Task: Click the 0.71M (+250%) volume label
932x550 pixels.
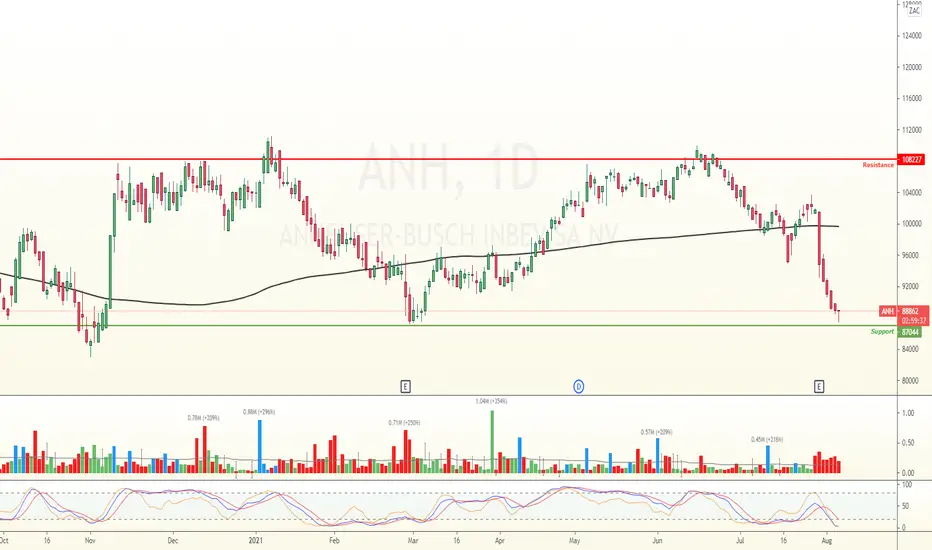Action: coord(404,423)
